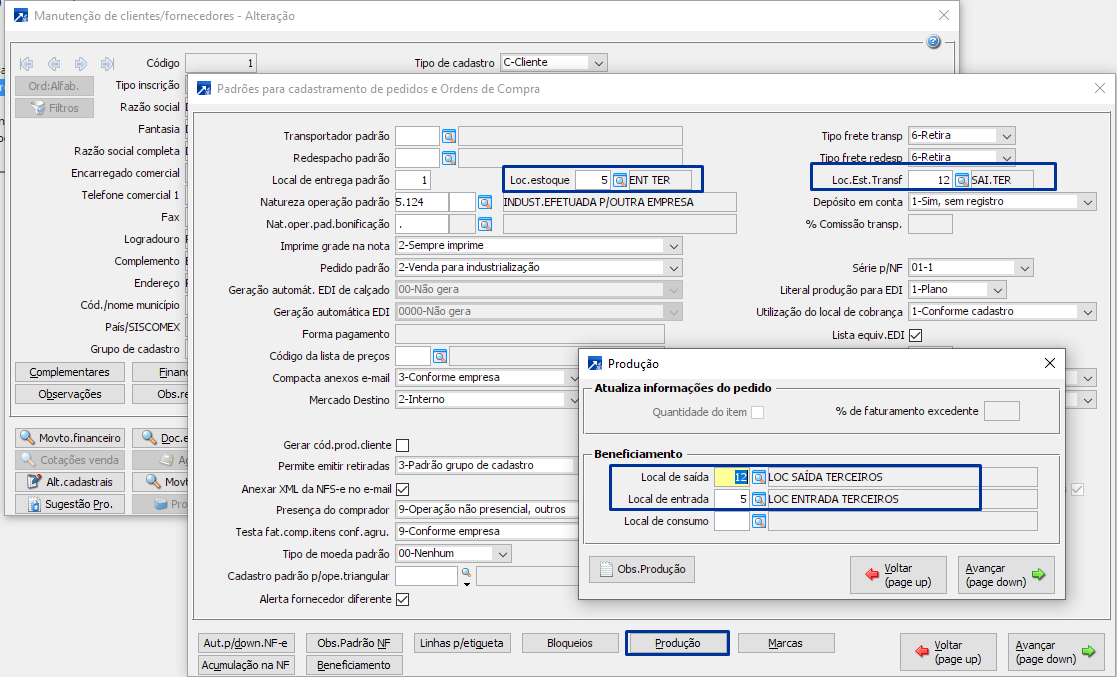The height and width of the screenshot is (677, 1117).
Task: Open Nat.oper.pad.bonificação lookup icon
Action: tap(485, 224)
